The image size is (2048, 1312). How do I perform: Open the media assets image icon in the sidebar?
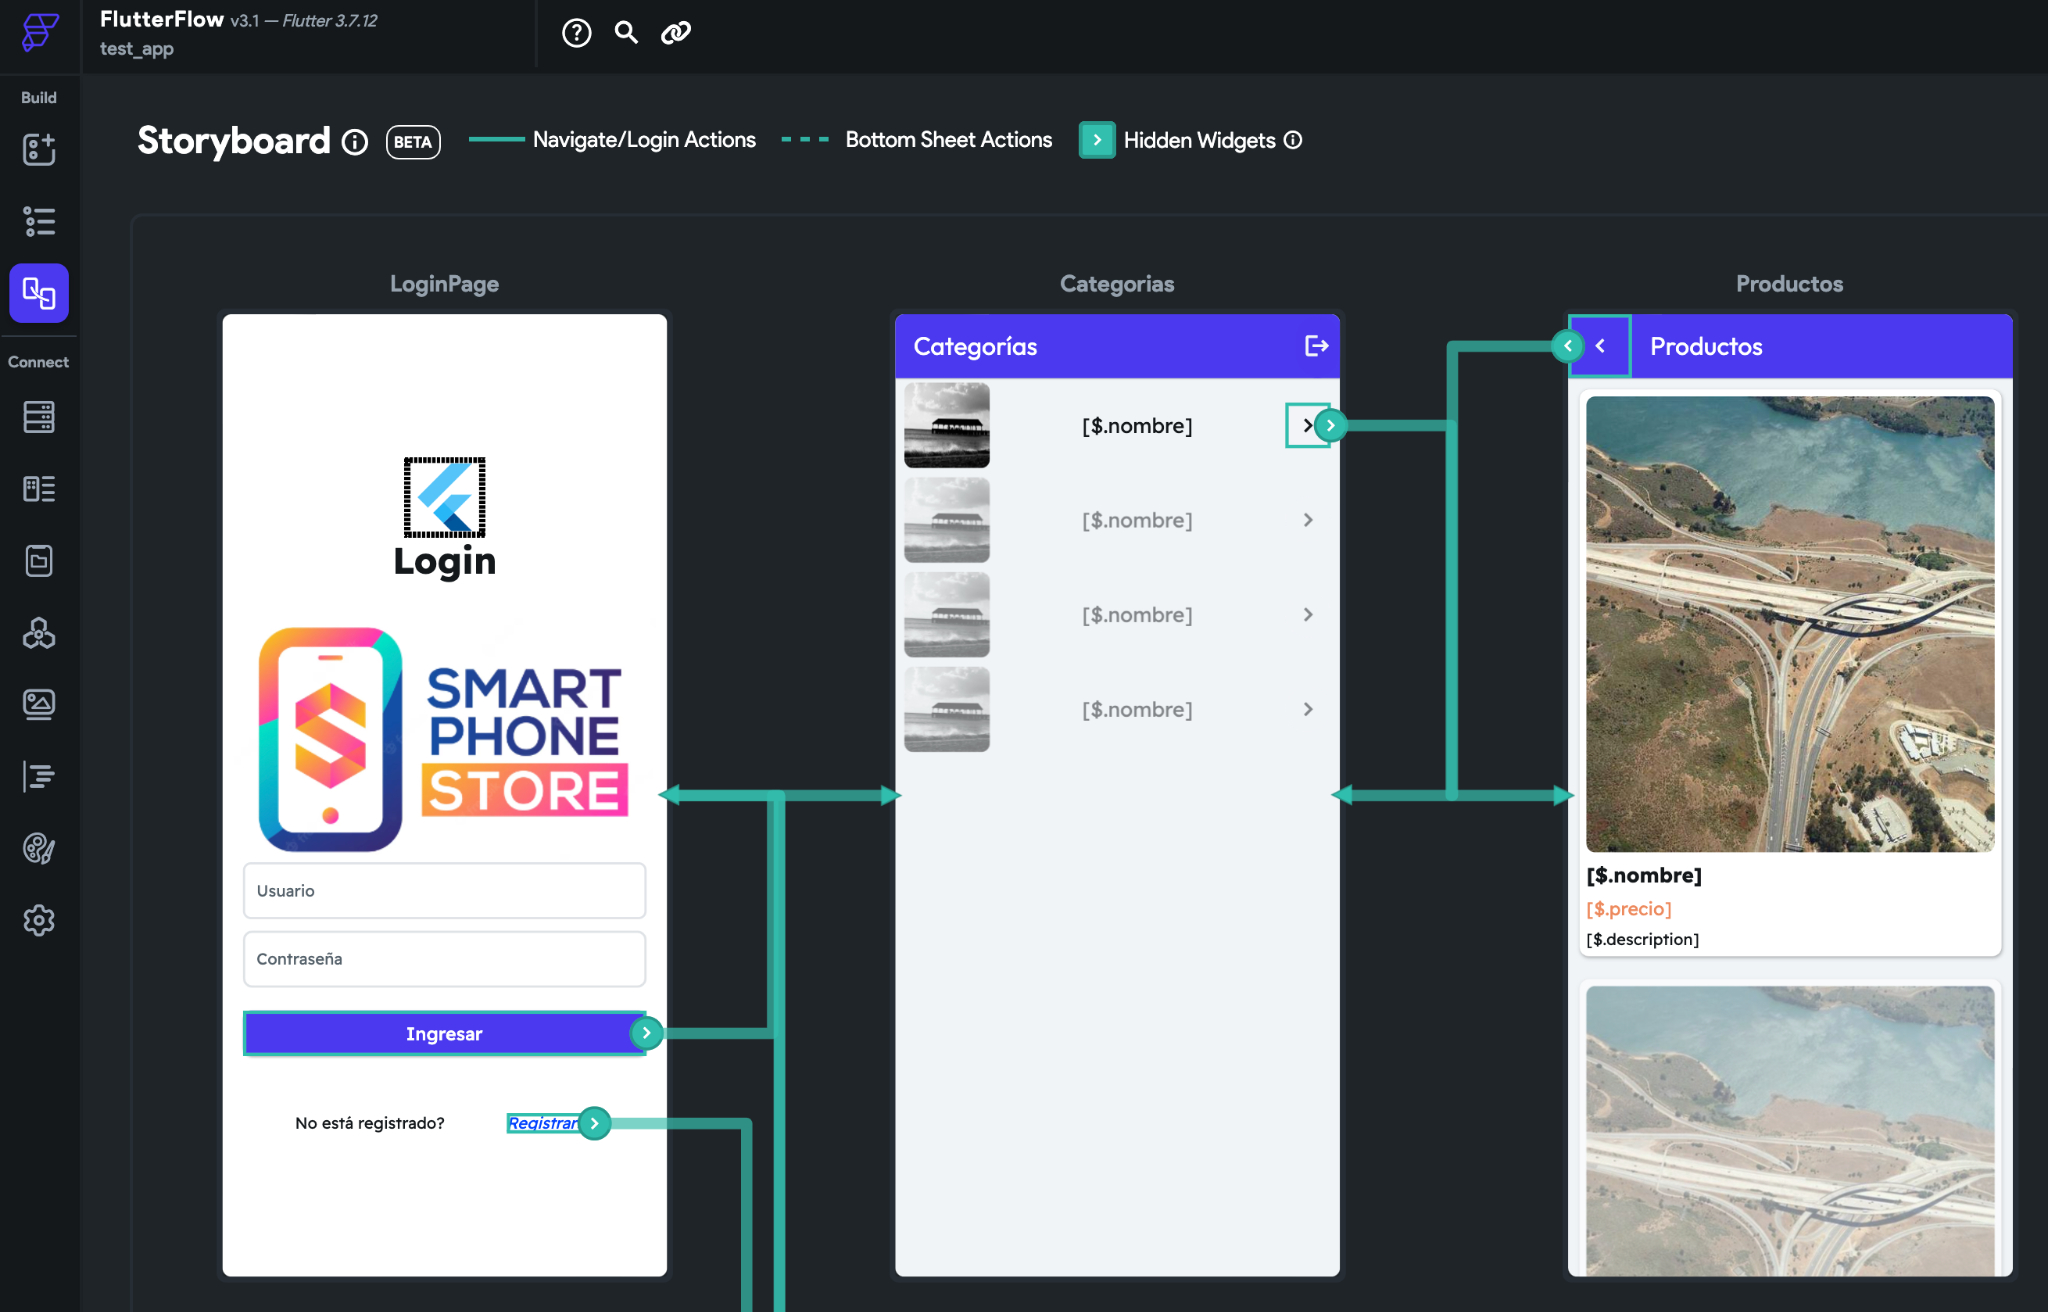click(39, 705)
